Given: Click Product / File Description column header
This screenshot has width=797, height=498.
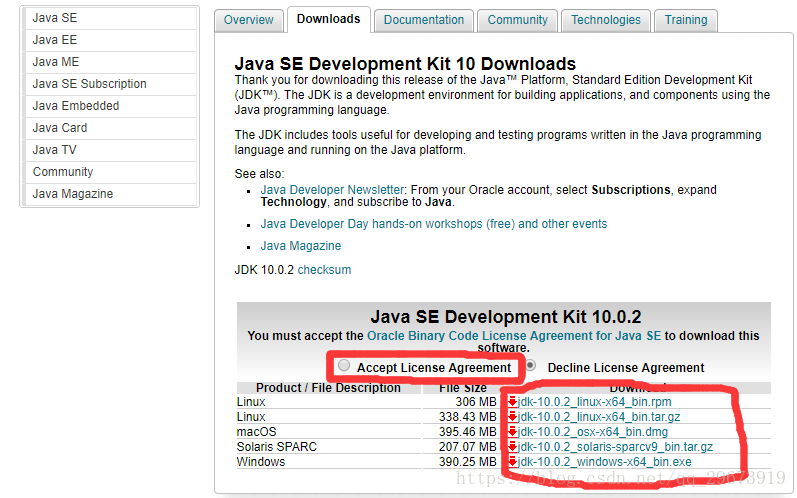Looking at the screenshot, I should click(328, 388).
